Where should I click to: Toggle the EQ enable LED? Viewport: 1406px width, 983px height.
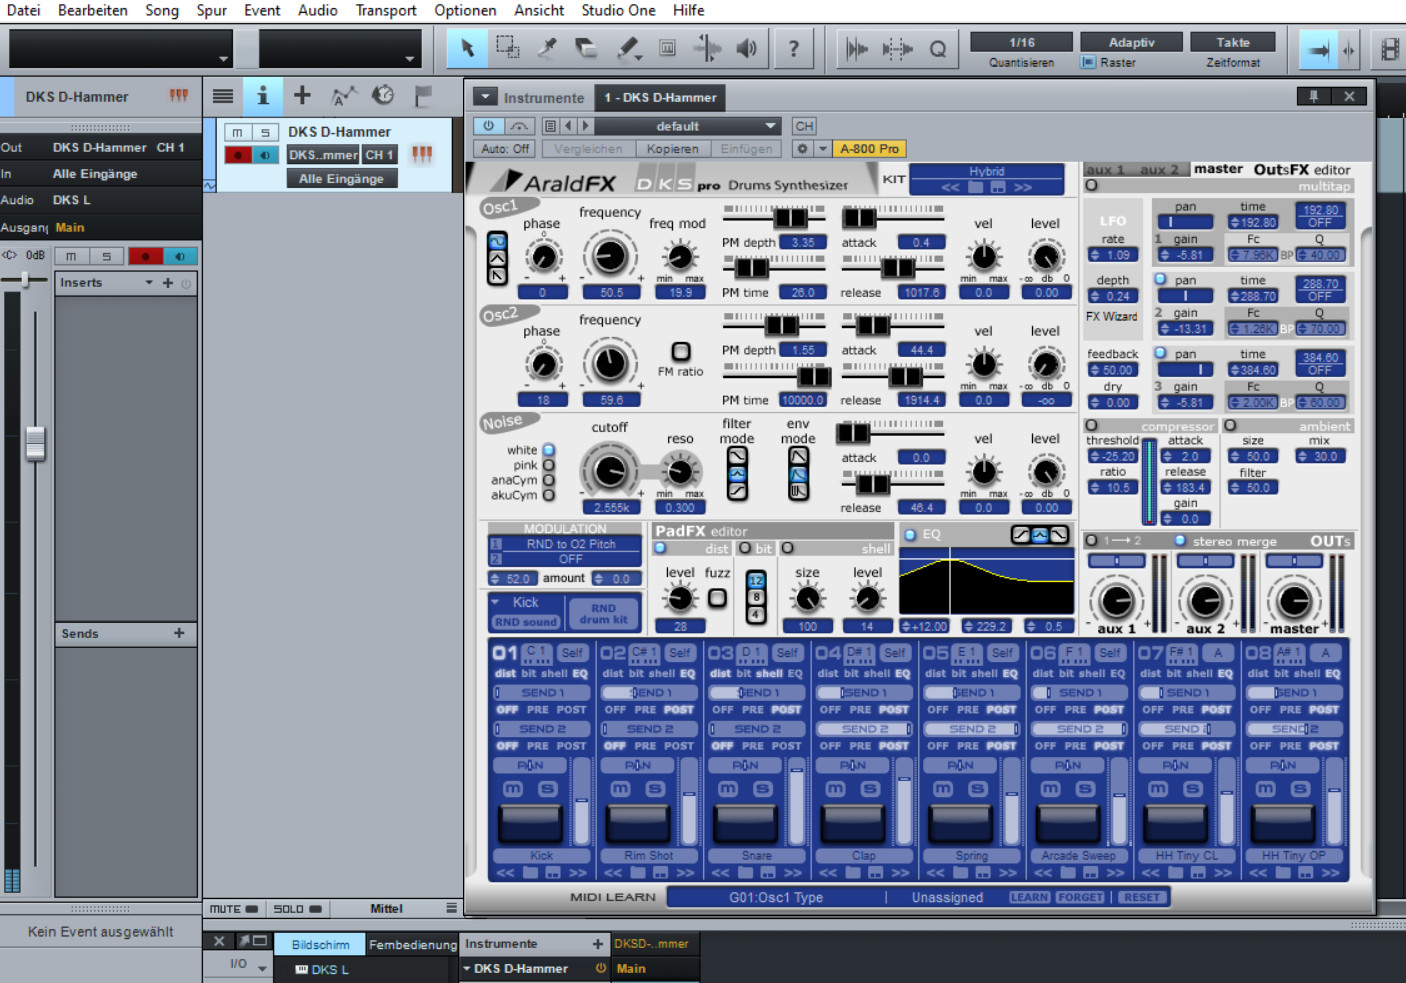910,535
